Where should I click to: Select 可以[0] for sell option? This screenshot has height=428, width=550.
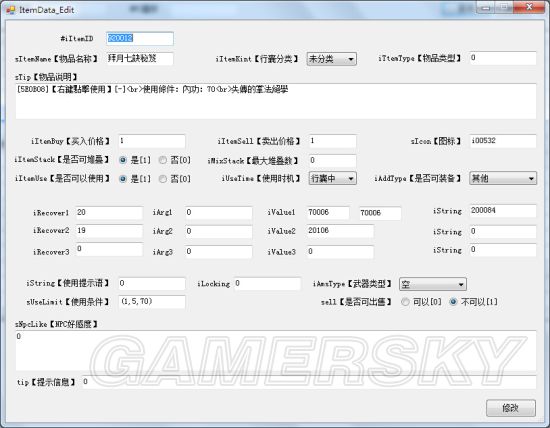click(421, 302)
